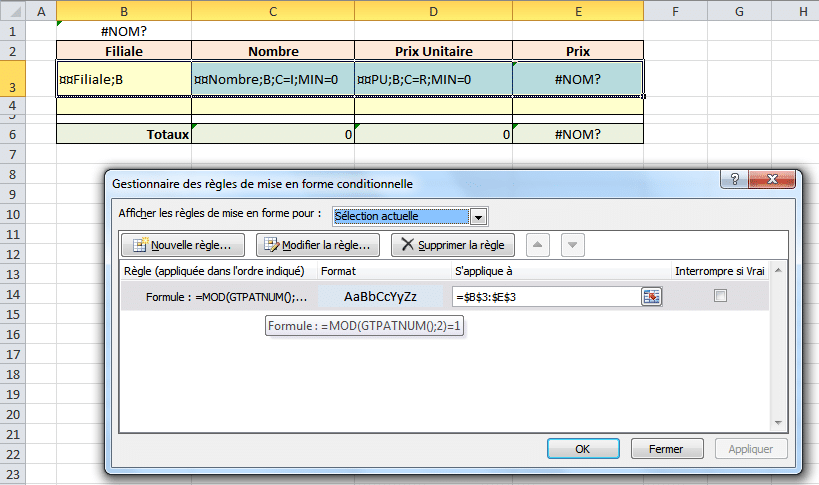The height and width of the screenshot is (485, 819).
Task: Click the Fermer button
Action: point(665,449)
